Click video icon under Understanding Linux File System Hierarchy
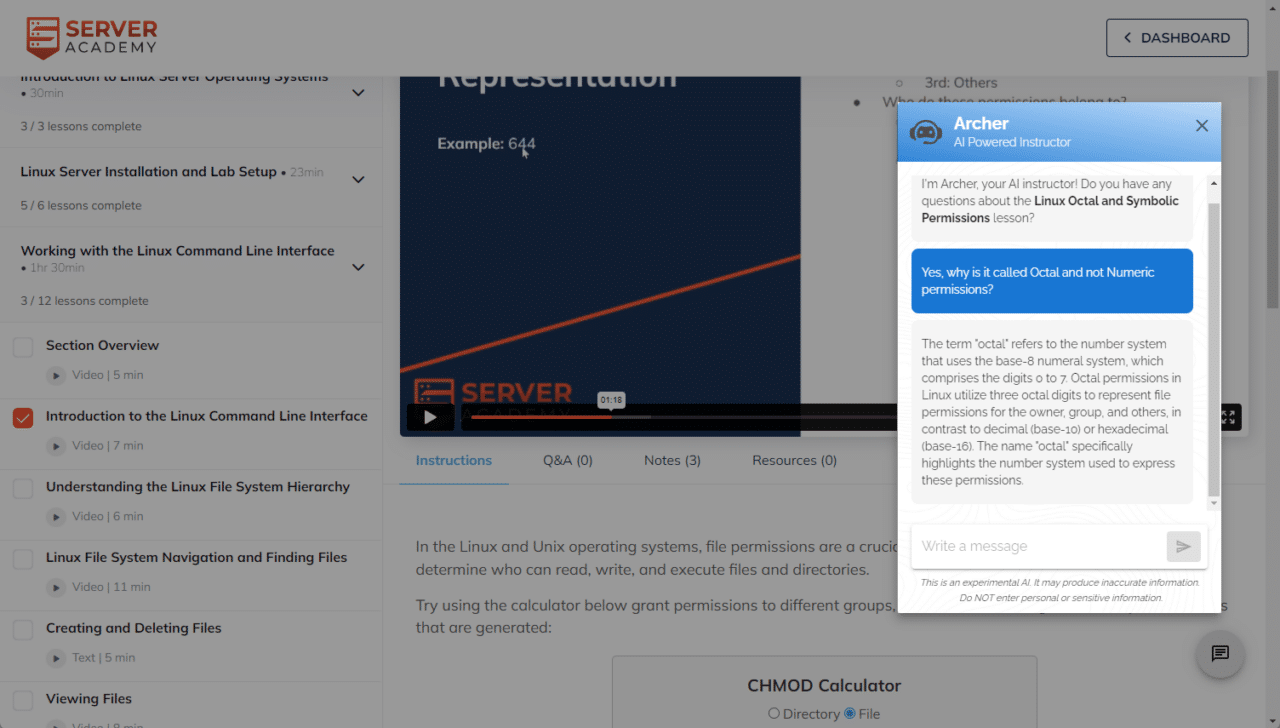Screen dimensions: 1280x728 (56, 516)
